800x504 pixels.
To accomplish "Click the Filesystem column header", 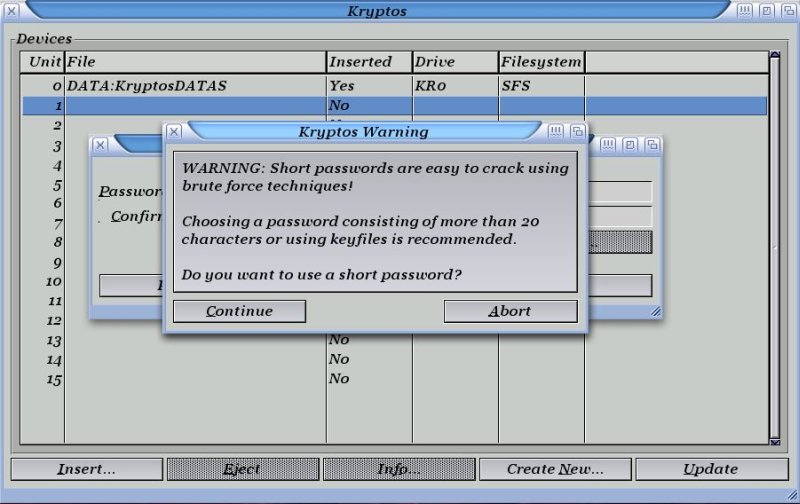I will (x=542, y=62).
